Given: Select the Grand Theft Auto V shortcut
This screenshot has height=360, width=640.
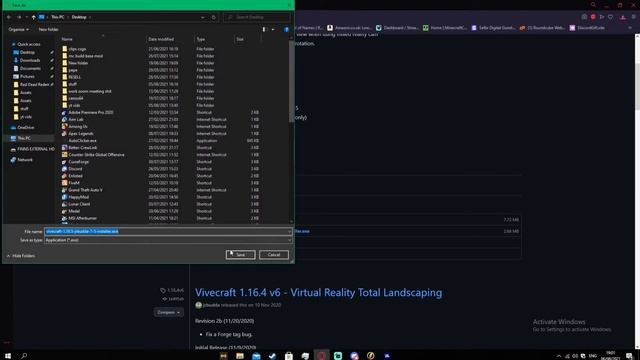Looking at the screenshot, I should click(x=85, y=190).
